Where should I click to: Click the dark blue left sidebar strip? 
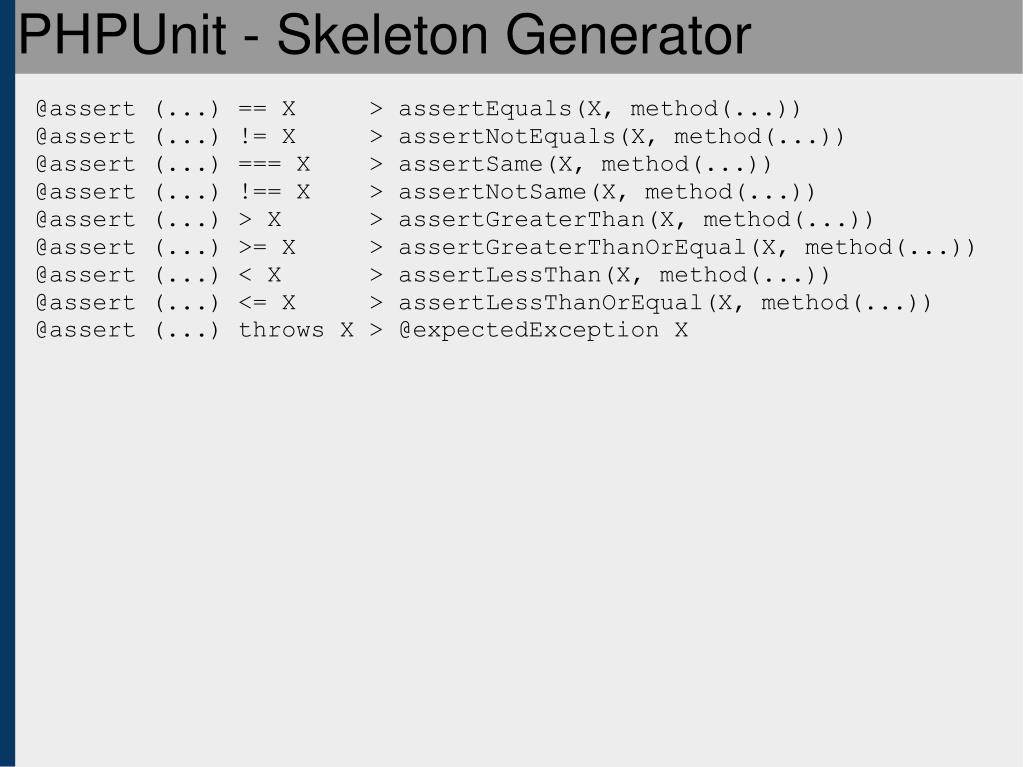coord(7,384)
